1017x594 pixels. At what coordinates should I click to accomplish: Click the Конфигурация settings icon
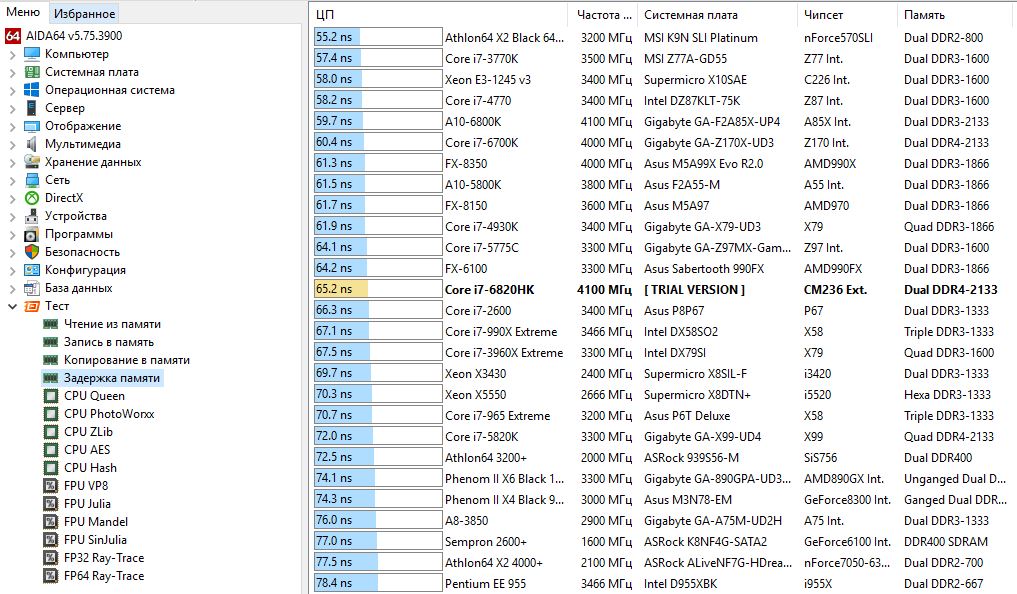pyautogui.click(x=32, y=270)
